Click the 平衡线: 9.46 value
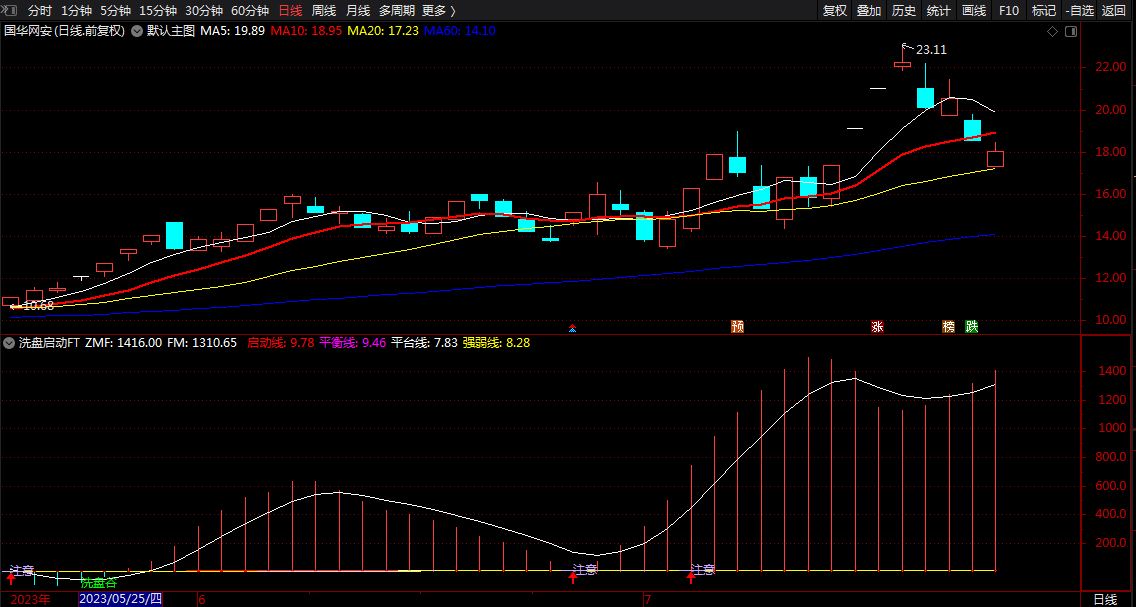Screen dimensions: 1136x607 352,343
